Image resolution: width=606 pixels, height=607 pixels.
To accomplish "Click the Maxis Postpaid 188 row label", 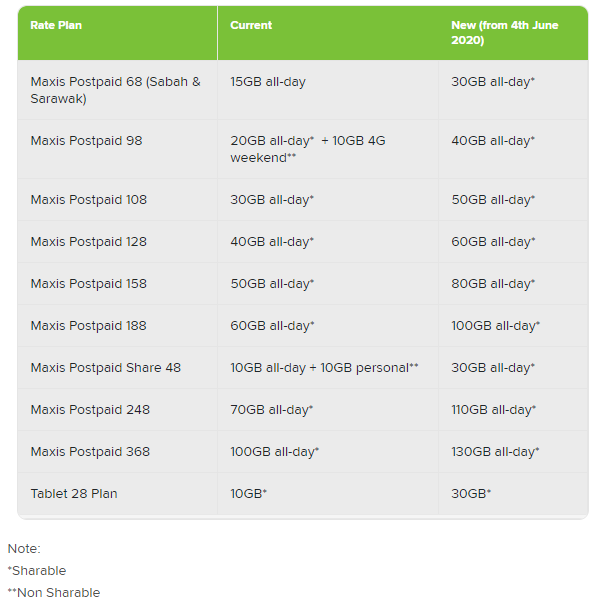I will tap(89, 326).
